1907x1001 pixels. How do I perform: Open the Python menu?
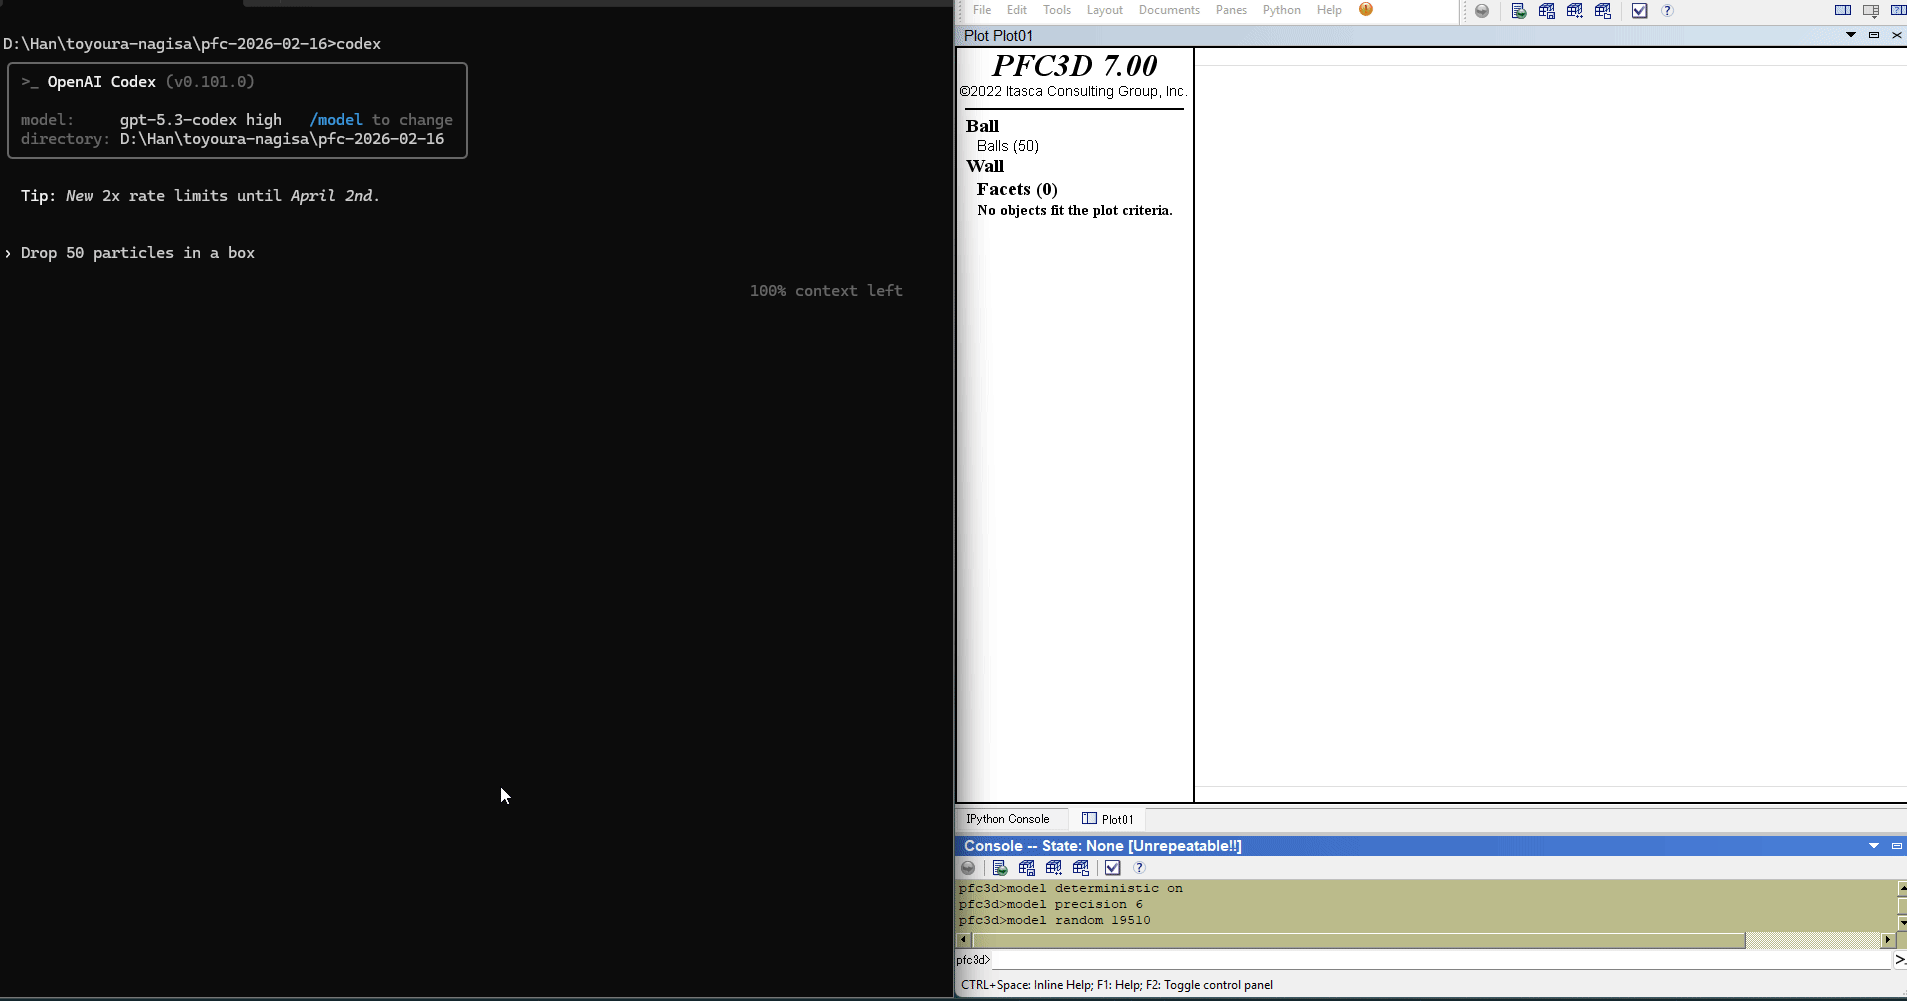pyautogui.click(x=1282, y=10)
